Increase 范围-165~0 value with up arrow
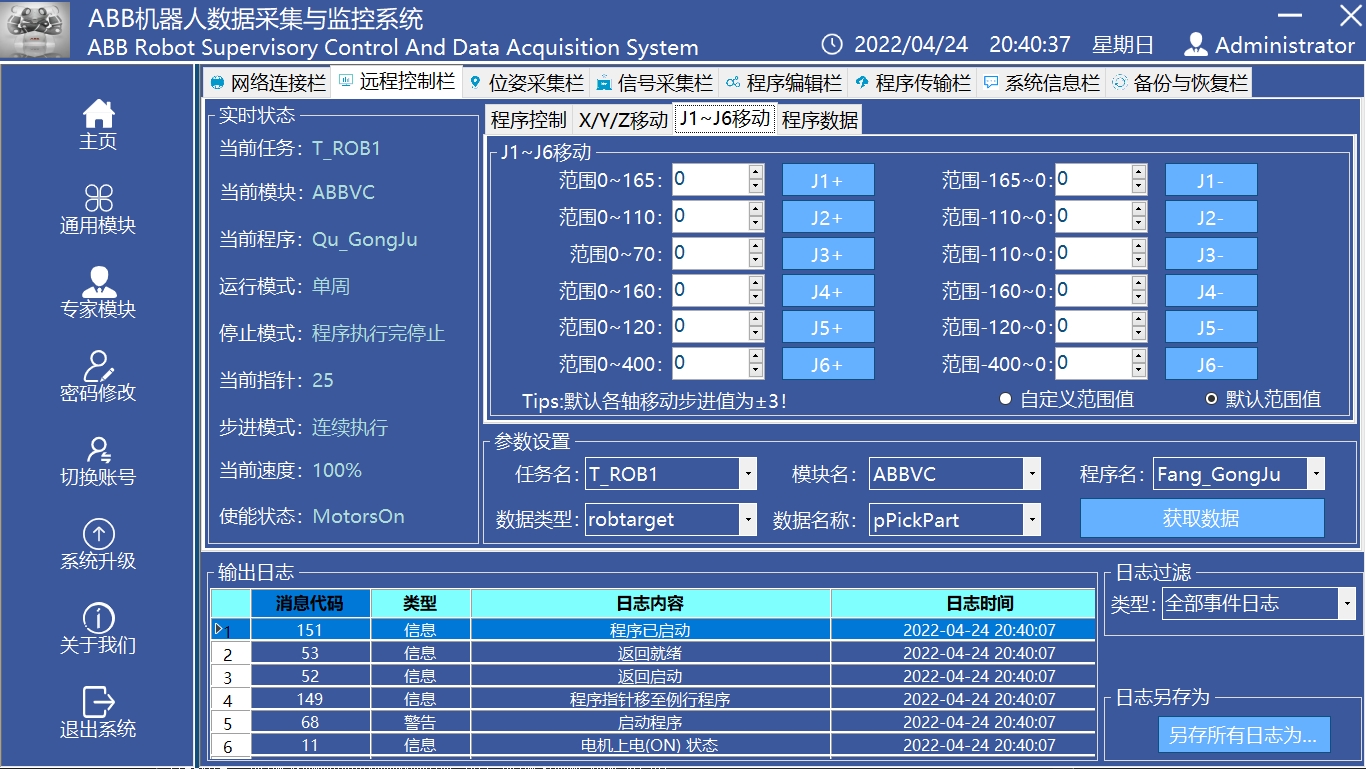The image size is (1366, 769). tap(1139, 173)
